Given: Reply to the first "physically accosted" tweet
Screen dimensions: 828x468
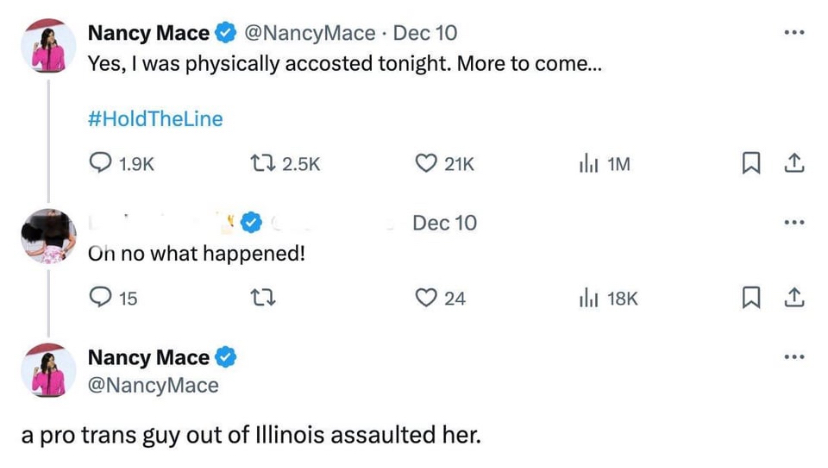Looking at the screenshot, I should point(101,164).
